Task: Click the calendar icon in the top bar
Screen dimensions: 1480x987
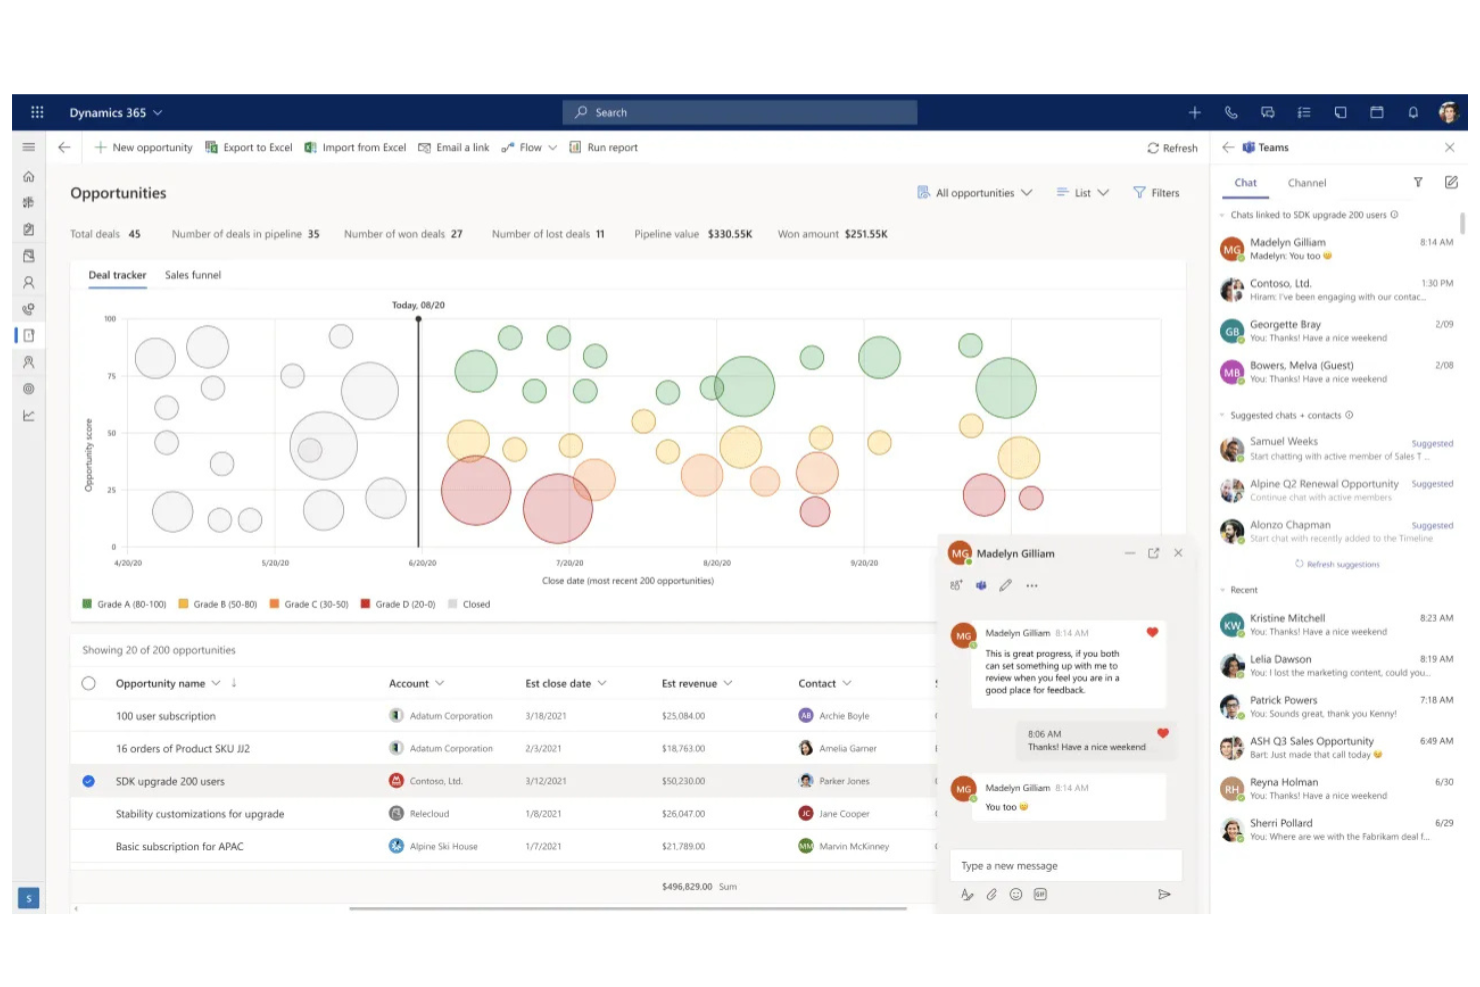Action: (1377, 112)
